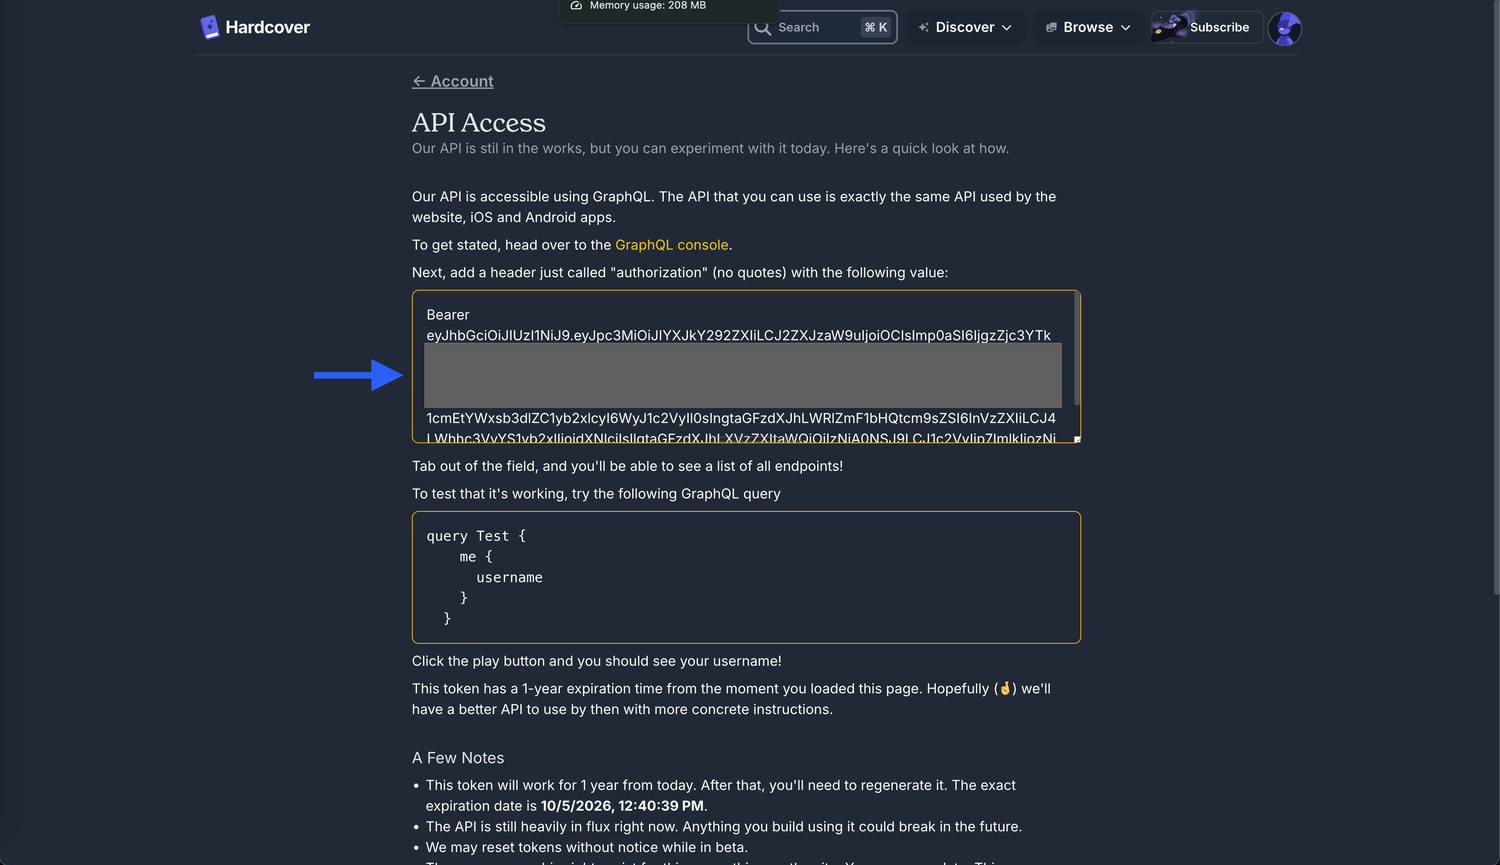Click inside the Search input box
Screen dimensions: 1500x865
[x=810, y=27]
